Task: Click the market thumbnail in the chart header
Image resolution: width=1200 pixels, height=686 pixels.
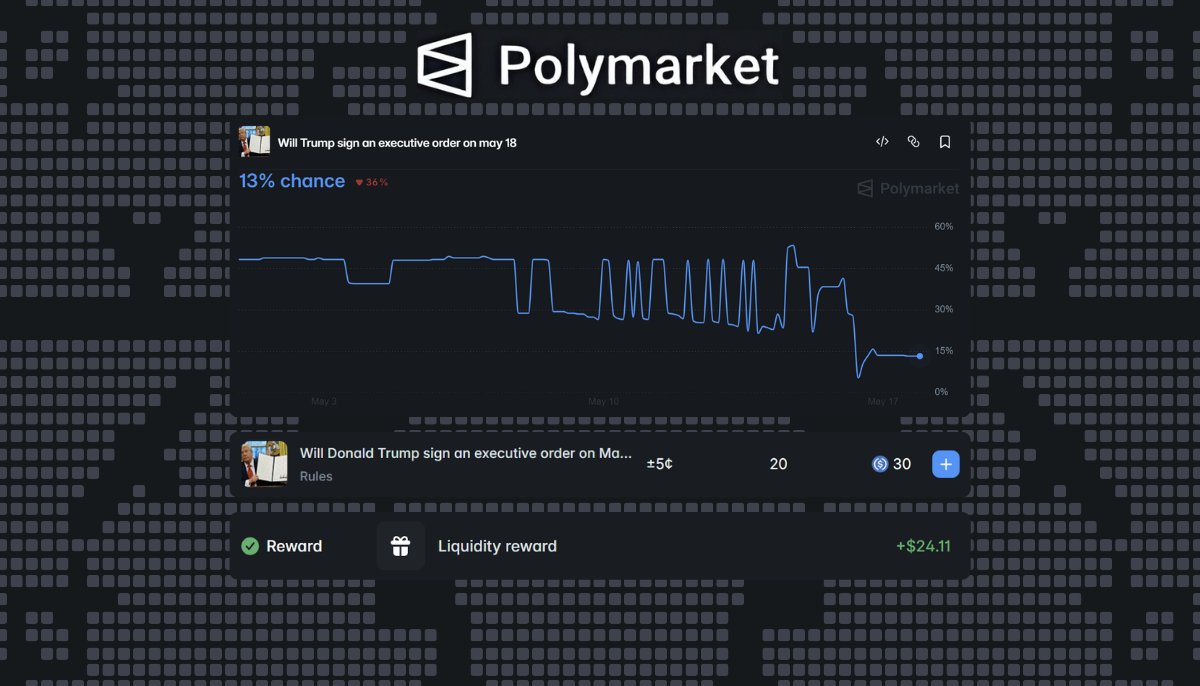Action: (255, 141)
